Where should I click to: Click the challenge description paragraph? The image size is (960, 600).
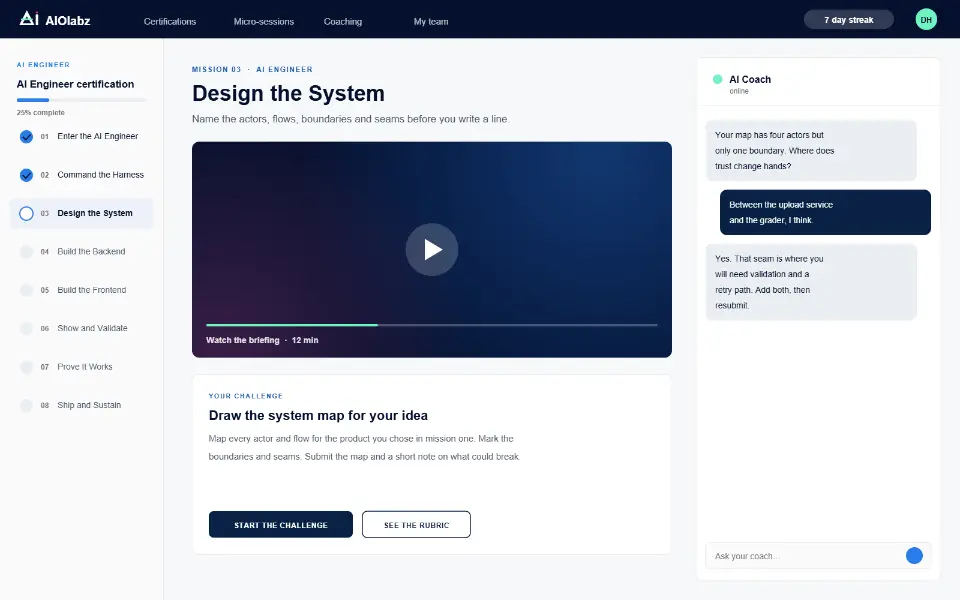(x=364, y=448)
